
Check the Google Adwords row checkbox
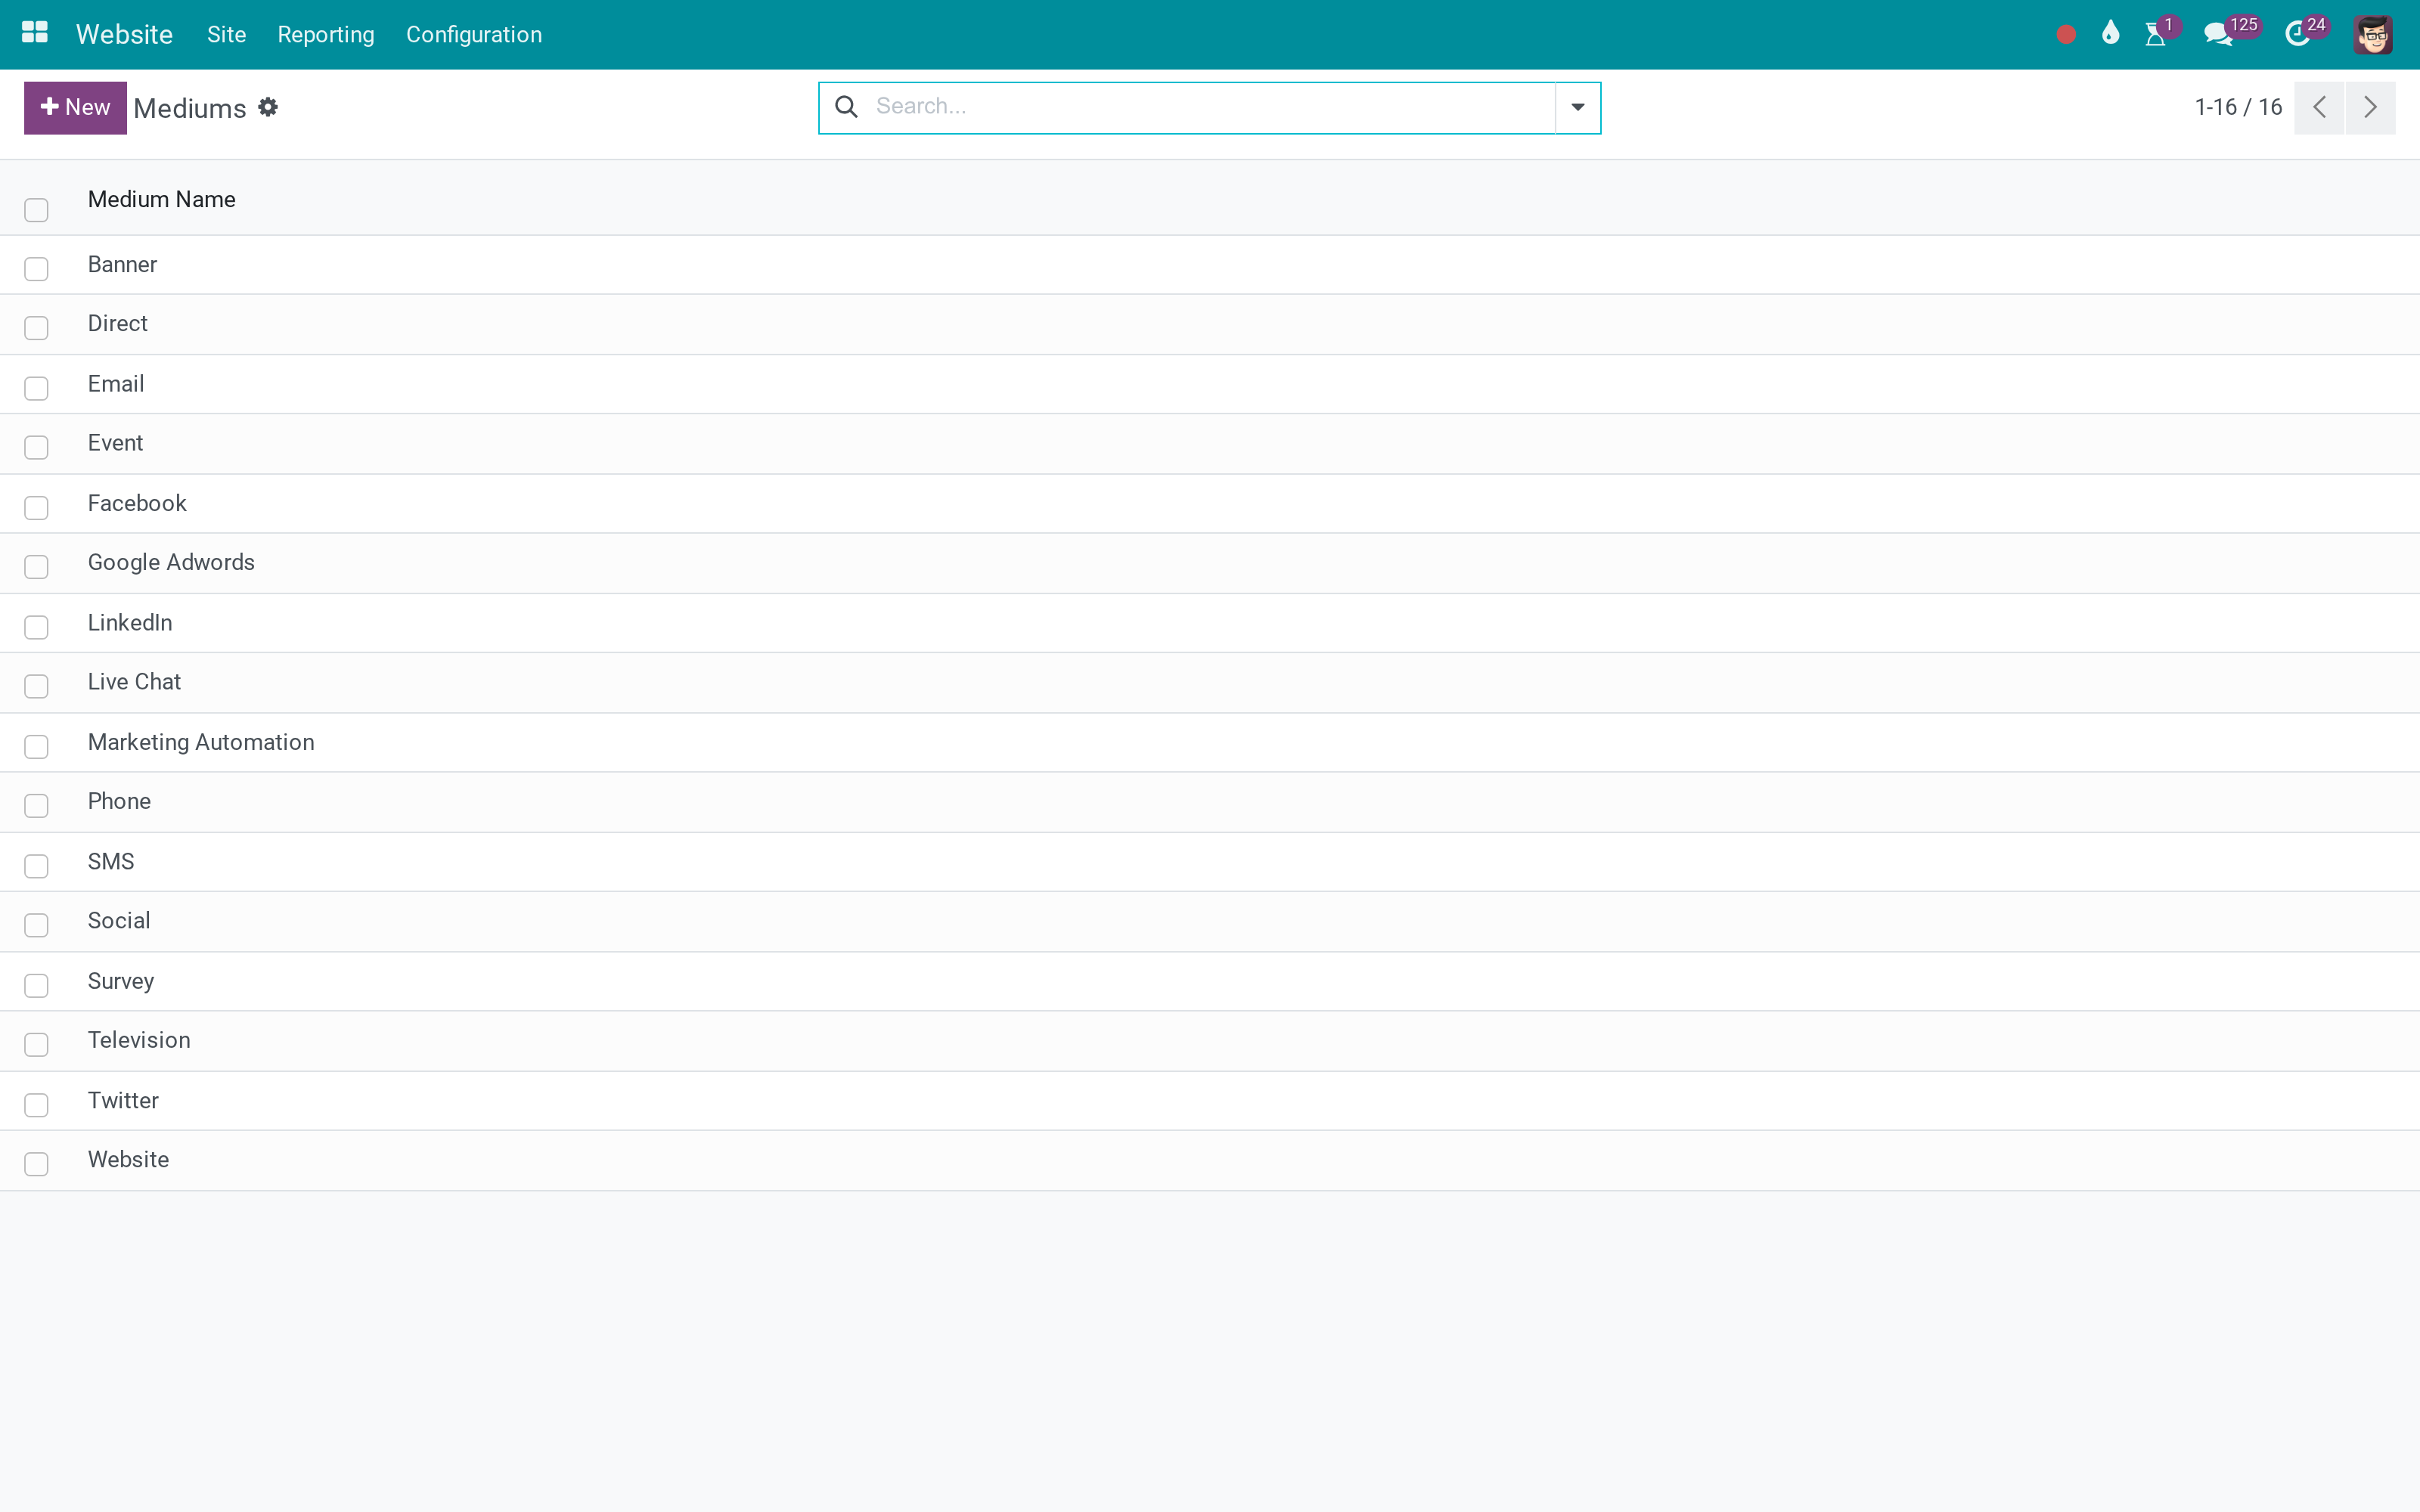pyautogui.click(x=36, y=567)
